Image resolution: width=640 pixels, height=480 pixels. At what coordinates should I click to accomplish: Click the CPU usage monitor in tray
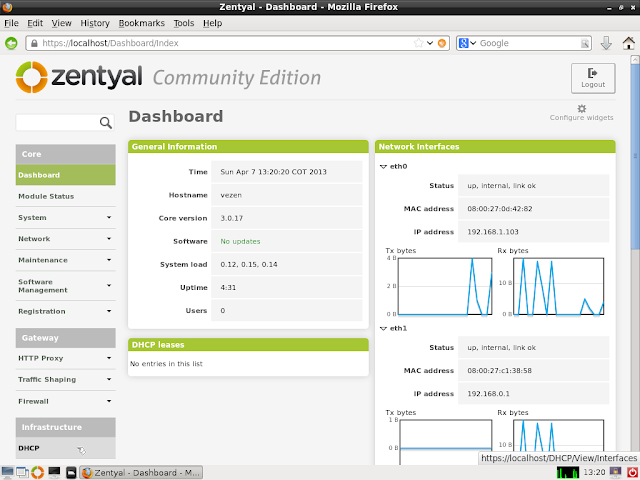pos(568,473)
